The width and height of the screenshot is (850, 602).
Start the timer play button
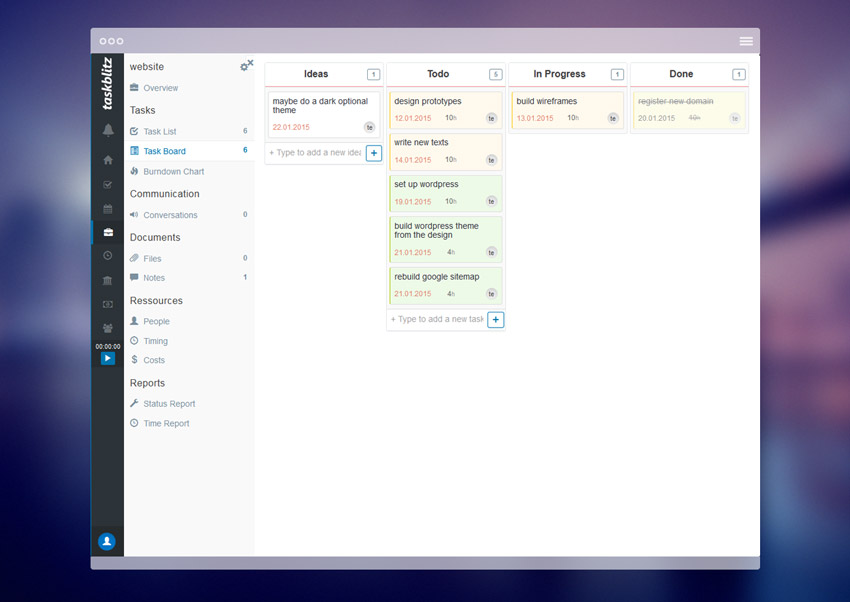[x=107, y=358]
